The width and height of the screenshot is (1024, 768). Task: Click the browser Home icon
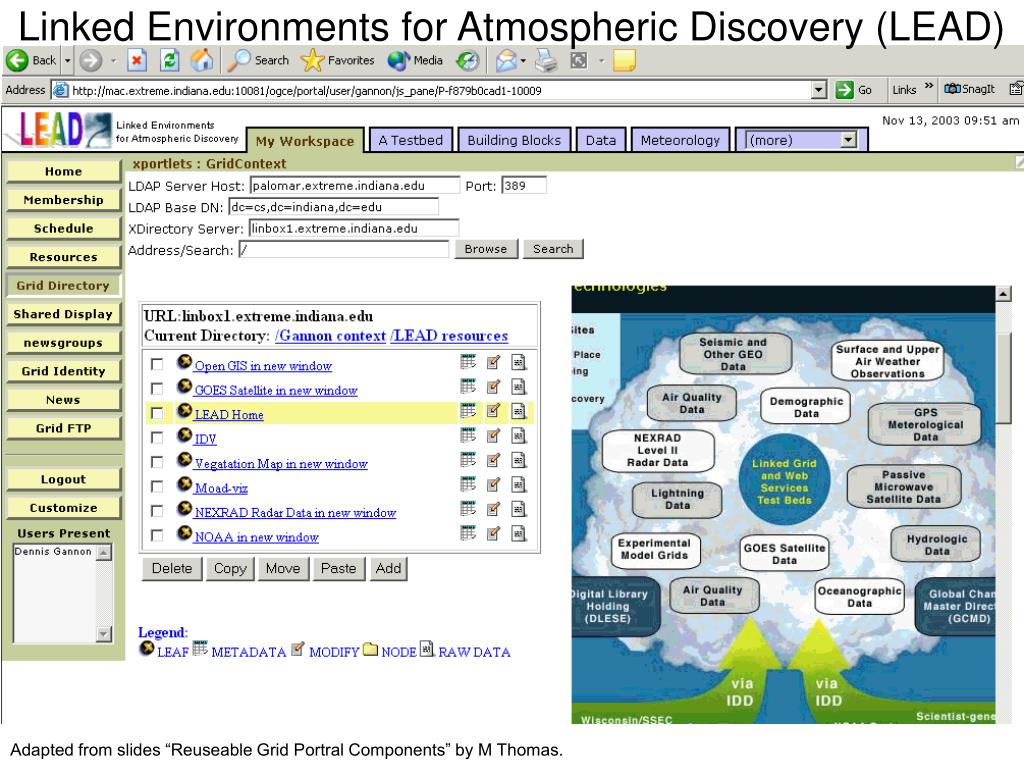(x=202, y=61)
